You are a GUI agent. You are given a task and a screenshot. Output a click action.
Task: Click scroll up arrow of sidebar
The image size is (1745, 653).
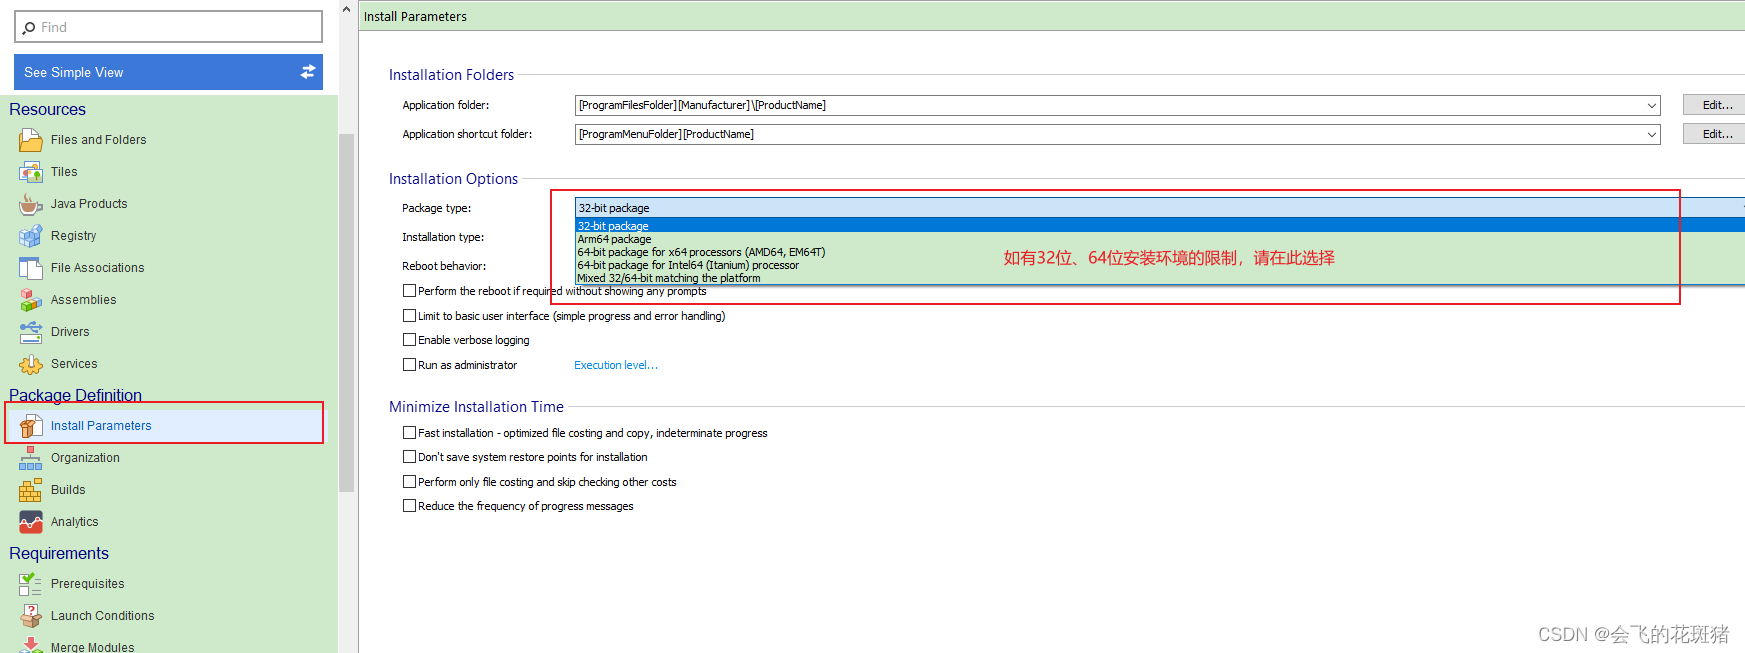(347, 9)
